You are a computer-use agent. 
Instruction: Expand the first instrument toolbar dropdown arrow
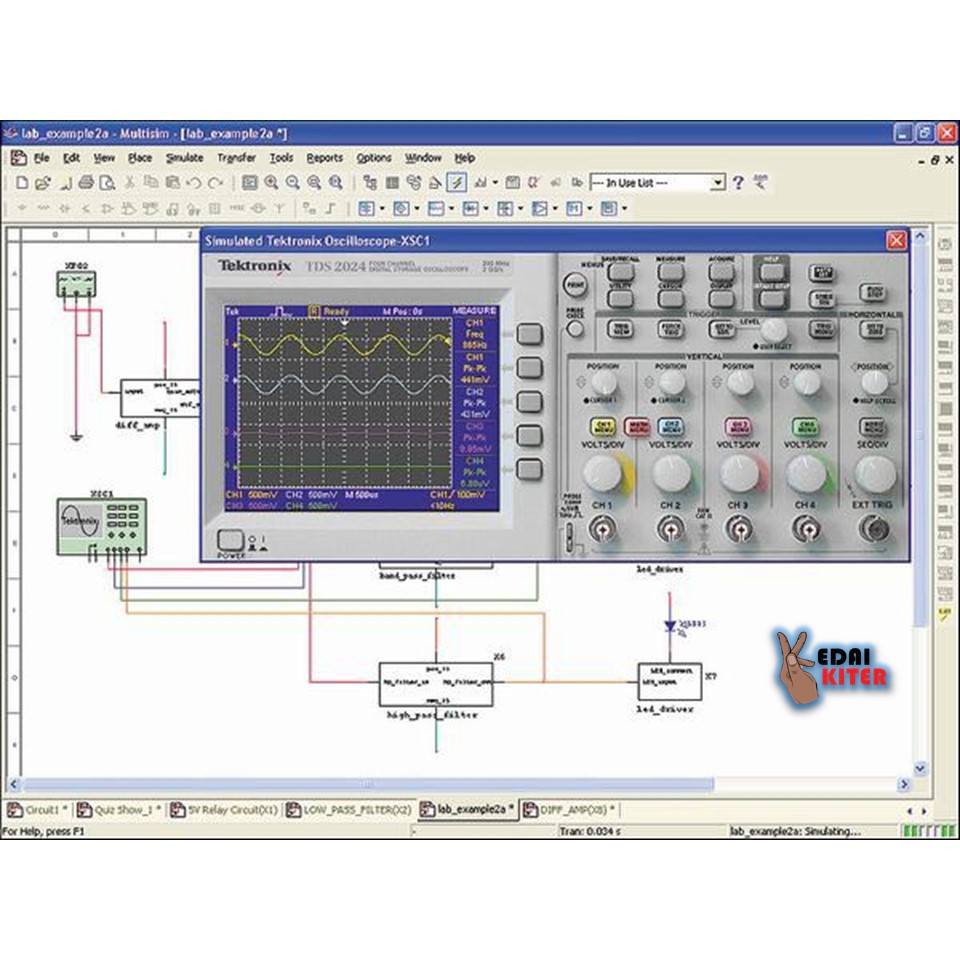click(380, 209)
